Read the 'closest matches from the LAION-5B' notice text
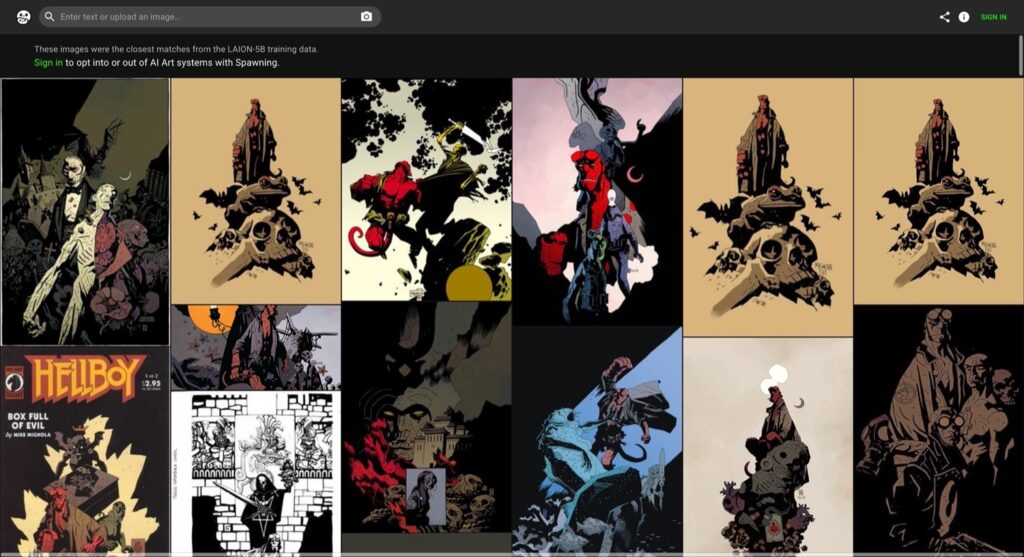Viewport: 1024px width, 557px height. point(176,49)
